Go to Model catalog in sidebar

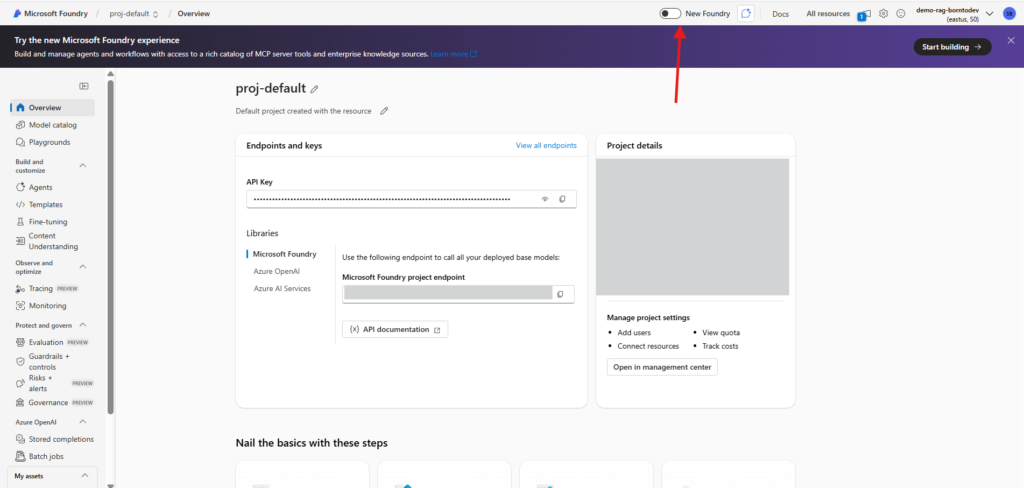point(52,125)
